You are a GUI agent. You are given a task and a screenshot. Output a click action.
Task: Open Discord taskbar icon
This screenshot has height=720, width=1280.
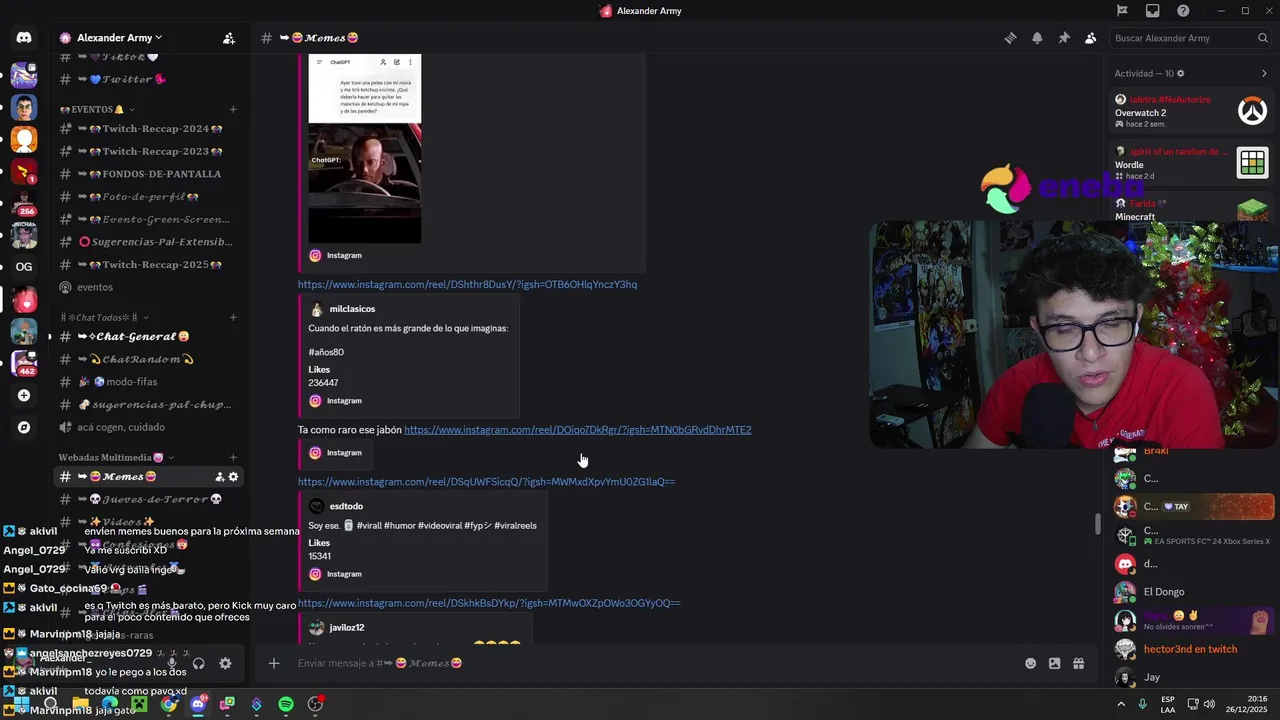(198, 704)
